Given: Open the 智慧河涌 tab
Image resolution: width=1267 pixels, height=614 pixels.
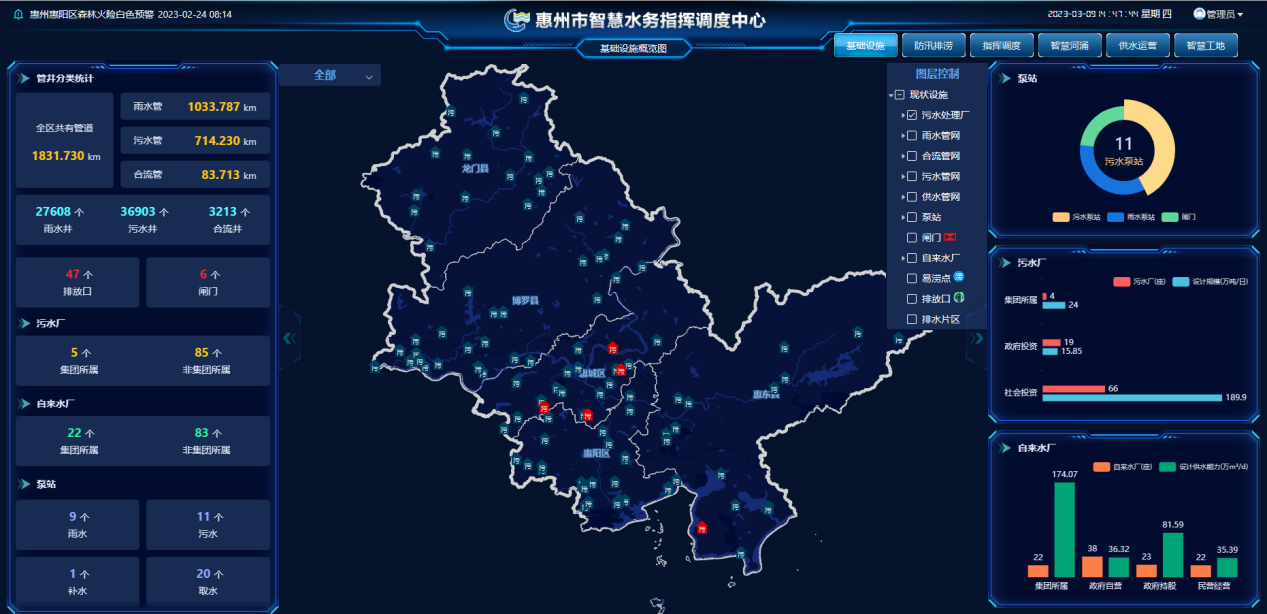Looking at the screenshot, I should point(1069,46).
